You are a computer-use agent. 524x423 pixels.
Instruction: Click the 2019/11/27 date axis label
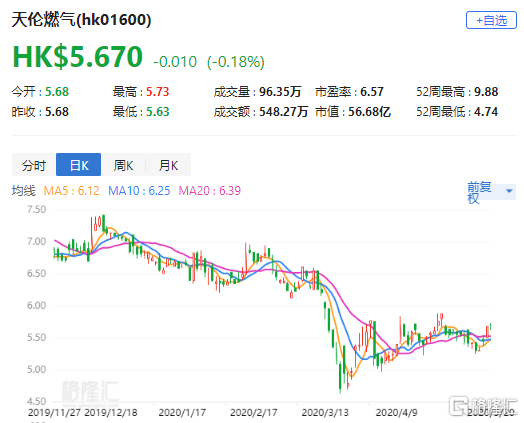tap(54, 412)
